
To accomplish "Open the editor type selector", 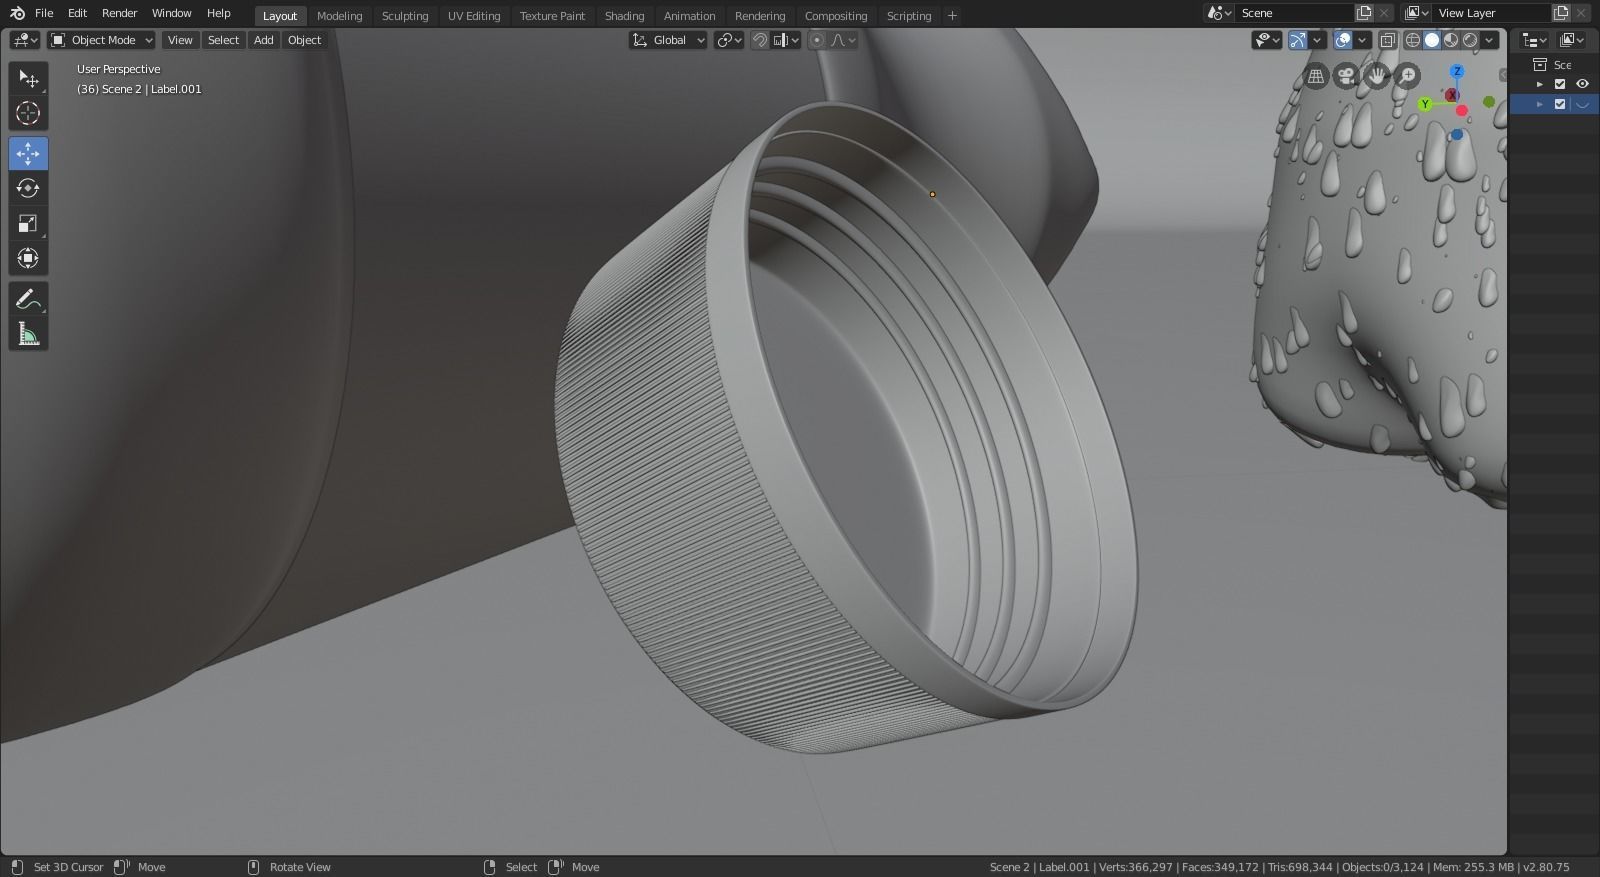I will pyautogui.click(x=25, y=40).
